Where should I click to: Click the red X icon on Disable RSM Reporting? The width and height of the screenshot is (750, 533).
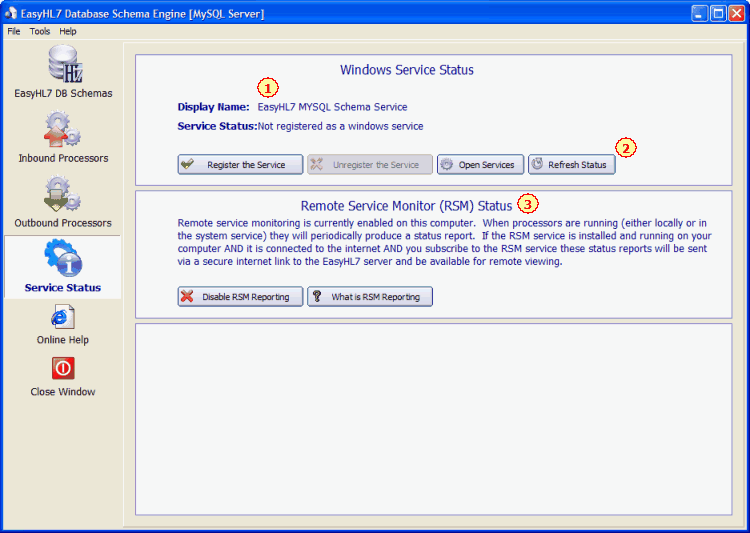(x=188, y=297)
